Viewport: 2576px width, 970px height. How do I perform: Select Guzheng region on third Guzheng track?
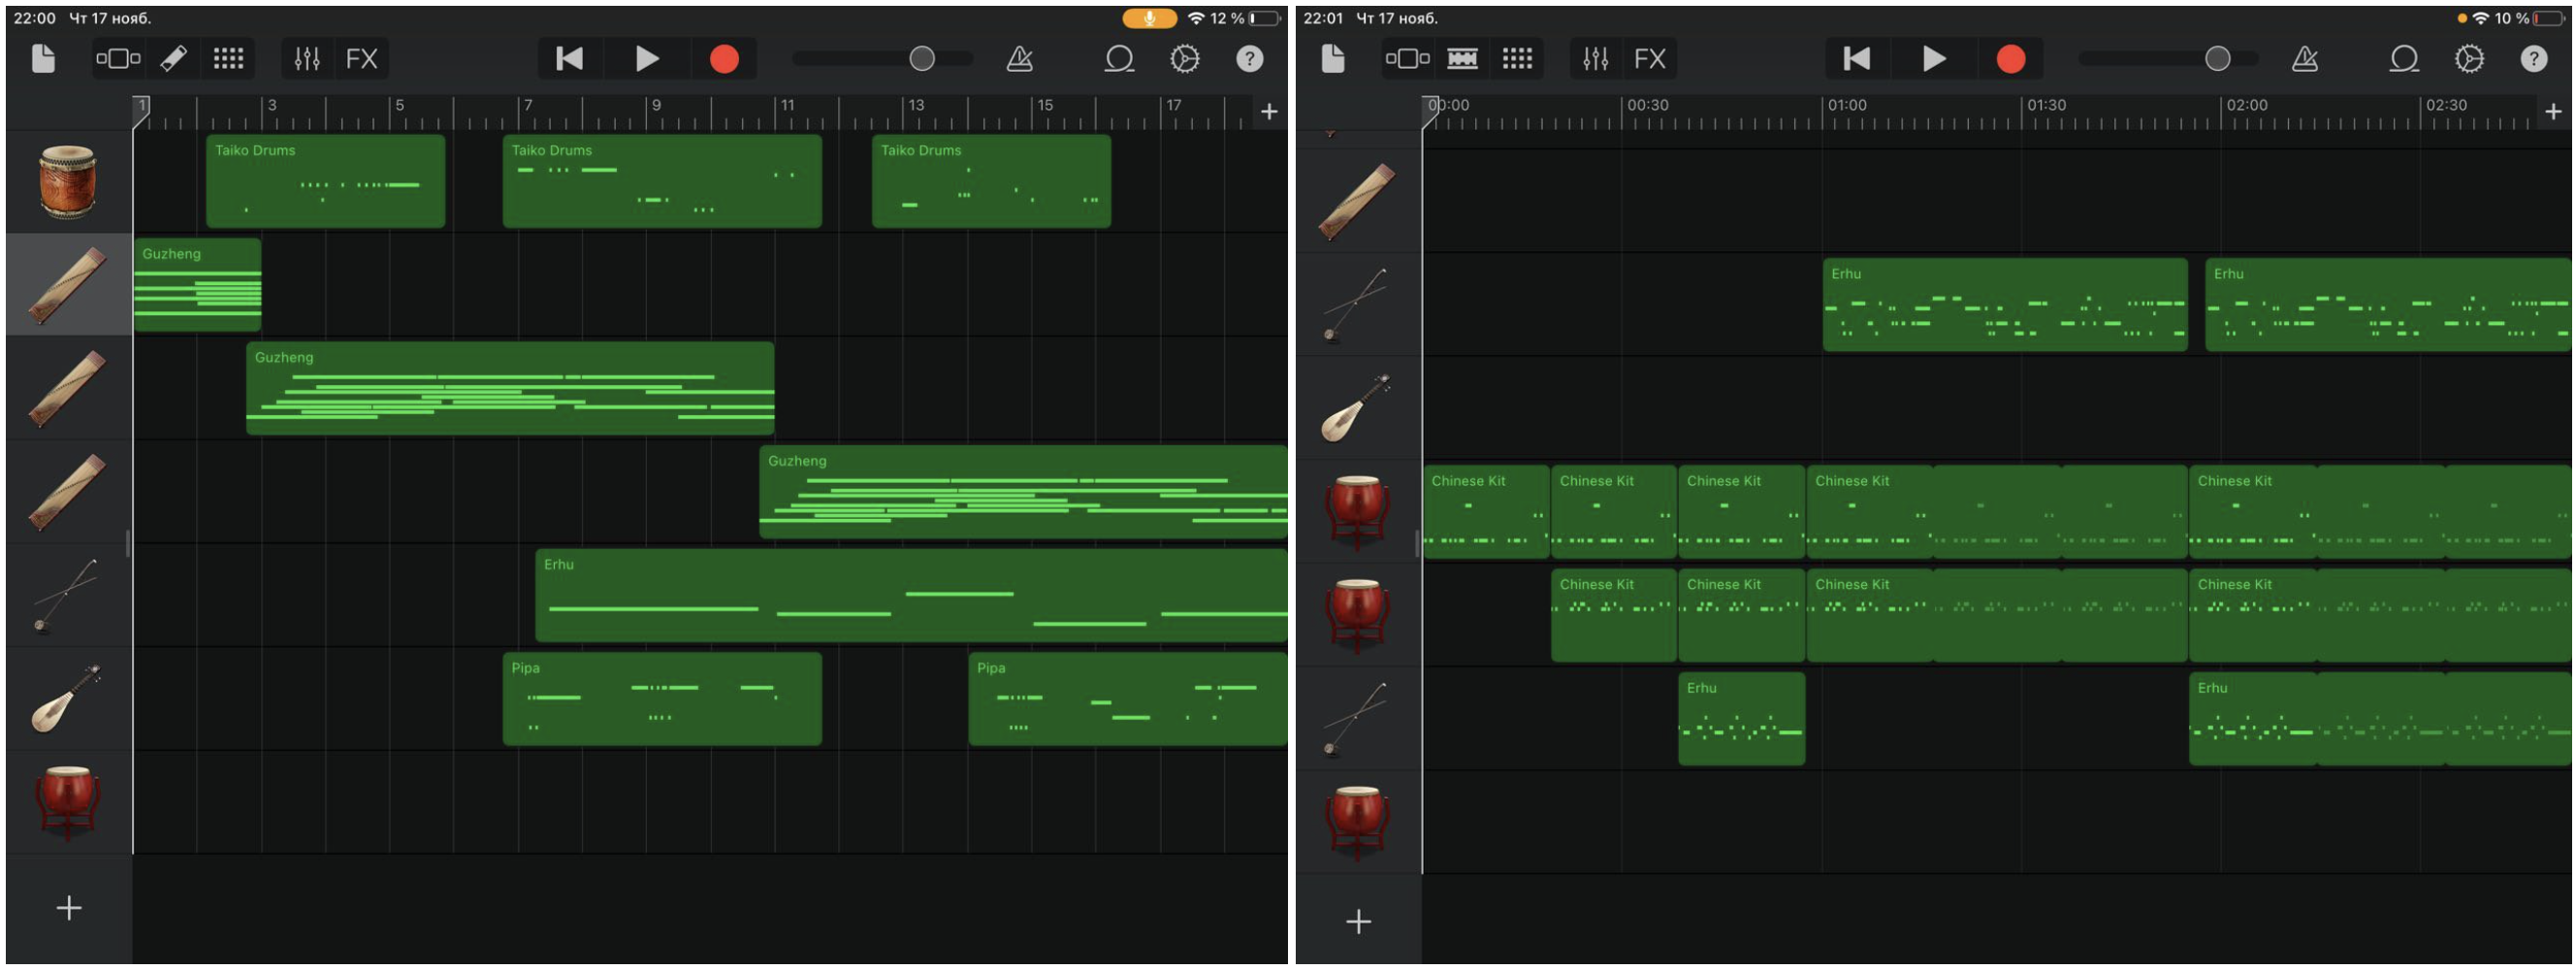tap(1023, 492)
